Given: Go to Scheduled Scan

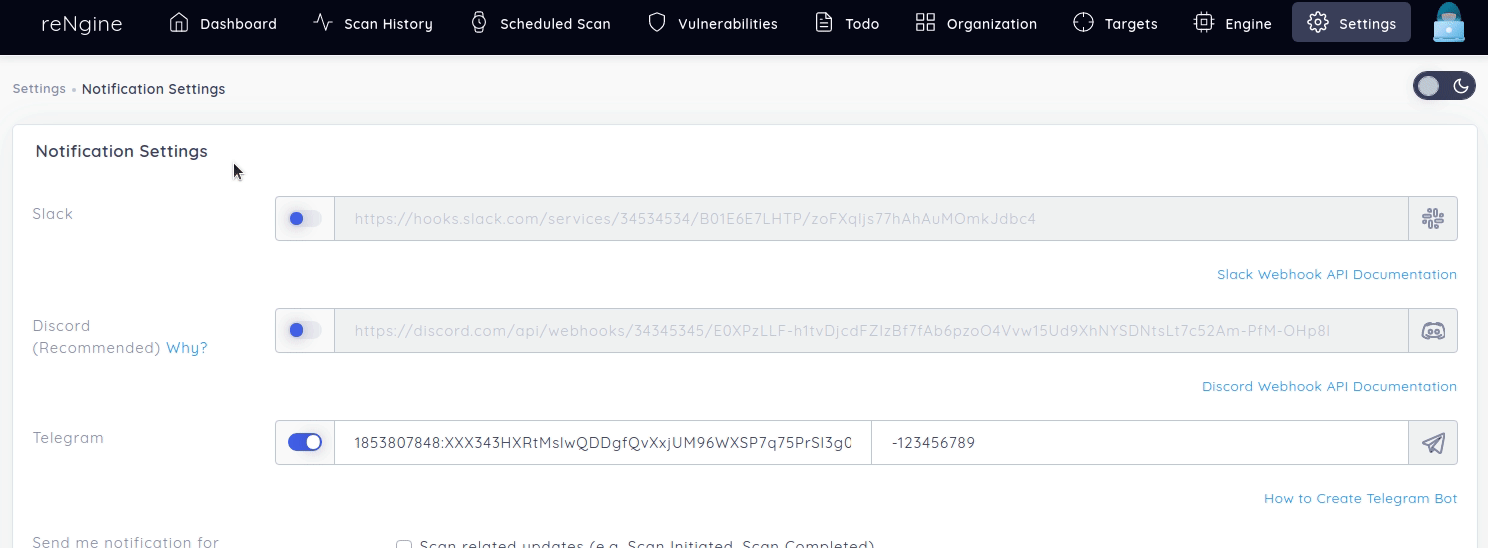Looking at the screenshot, I should coord(540,23).
